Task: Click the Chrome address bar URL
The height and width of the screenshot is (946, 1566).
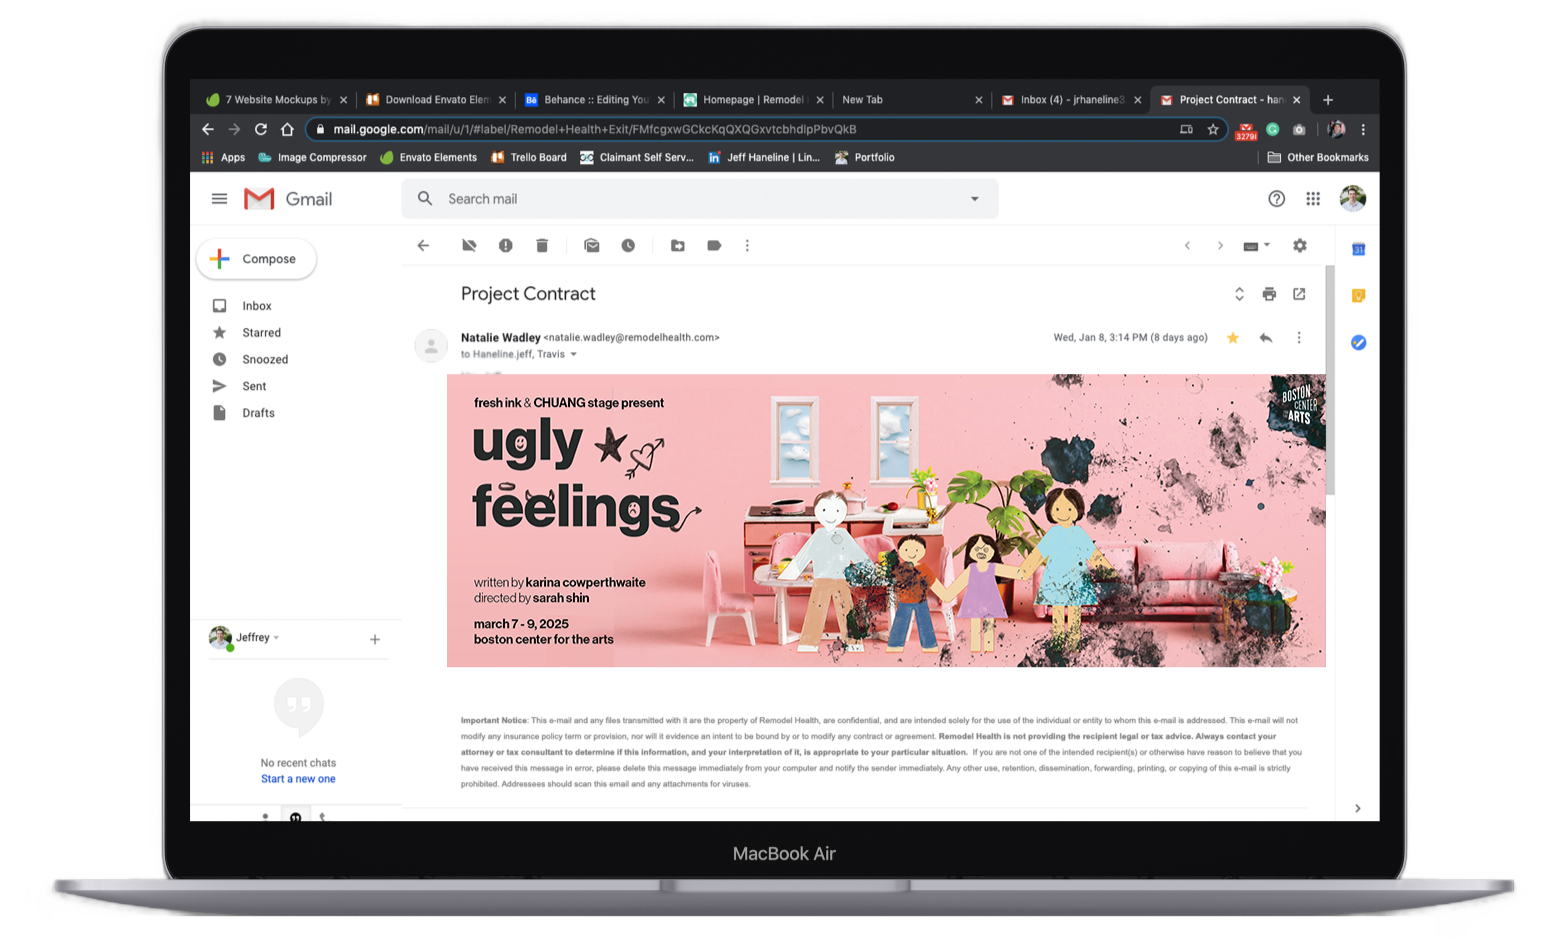Action: click(595, 129)
